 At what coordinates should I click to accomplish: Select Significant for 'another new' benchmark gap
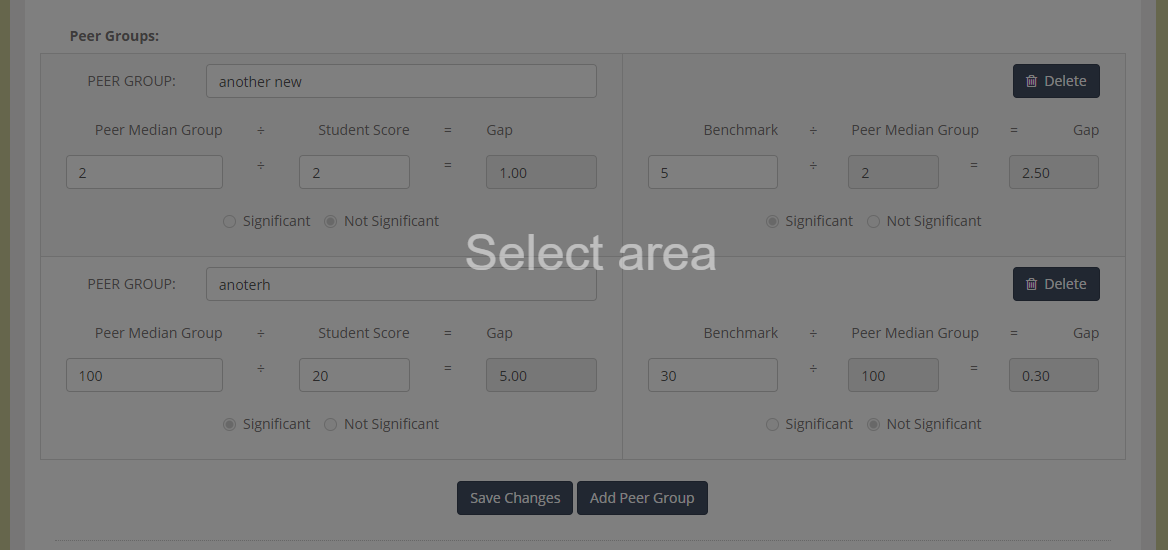tap(772, 221)
